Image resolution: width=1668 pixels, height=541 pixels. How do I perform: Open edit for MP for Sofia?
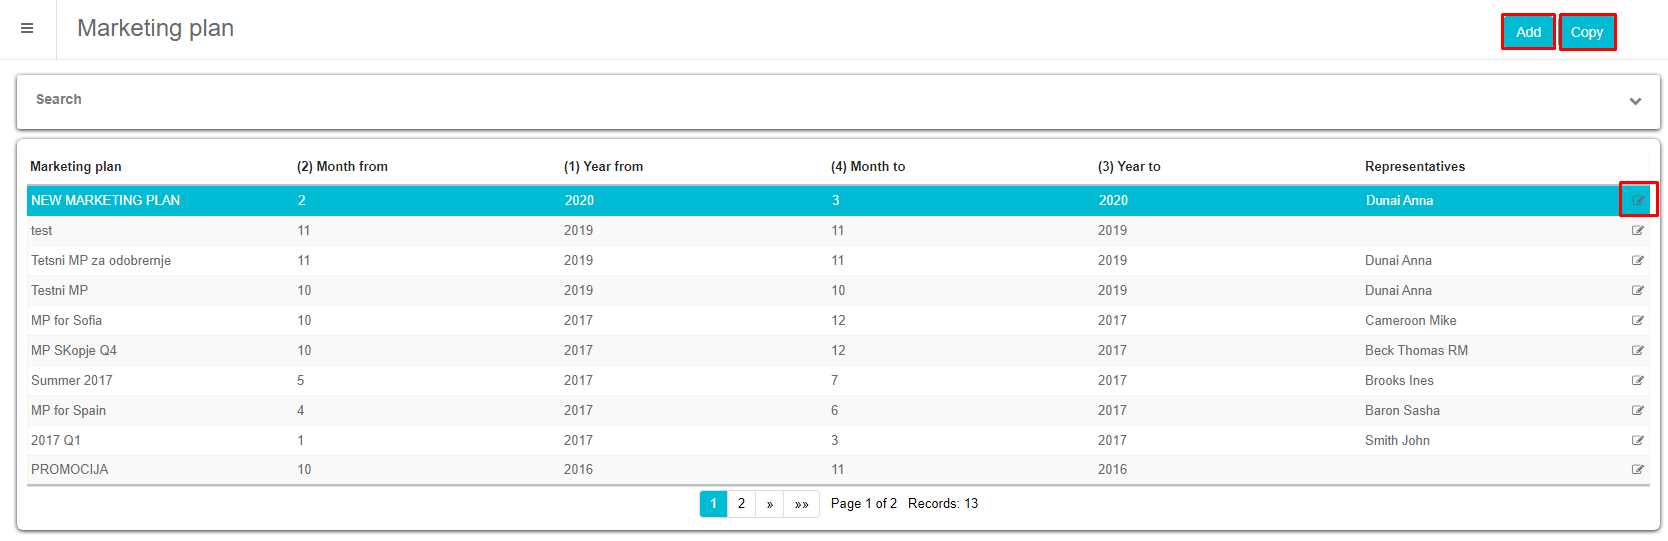coord(1638,321)
